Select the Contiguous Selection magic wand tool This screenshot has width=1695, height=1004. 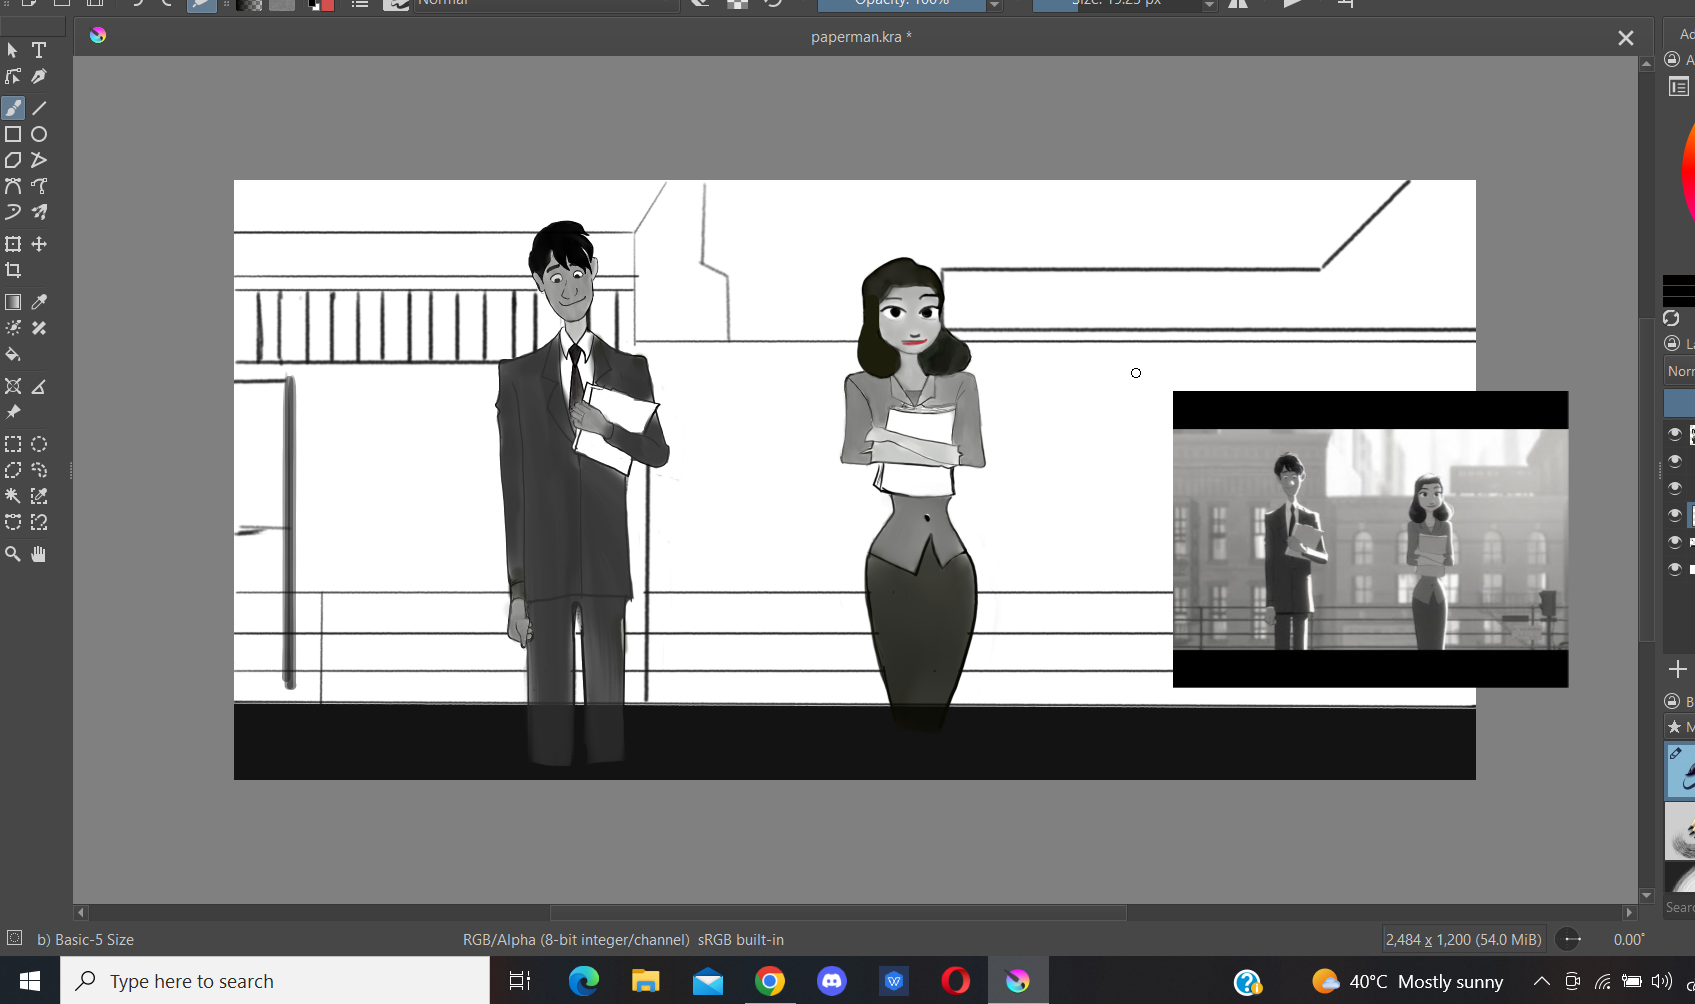click(x=13, y=496)
